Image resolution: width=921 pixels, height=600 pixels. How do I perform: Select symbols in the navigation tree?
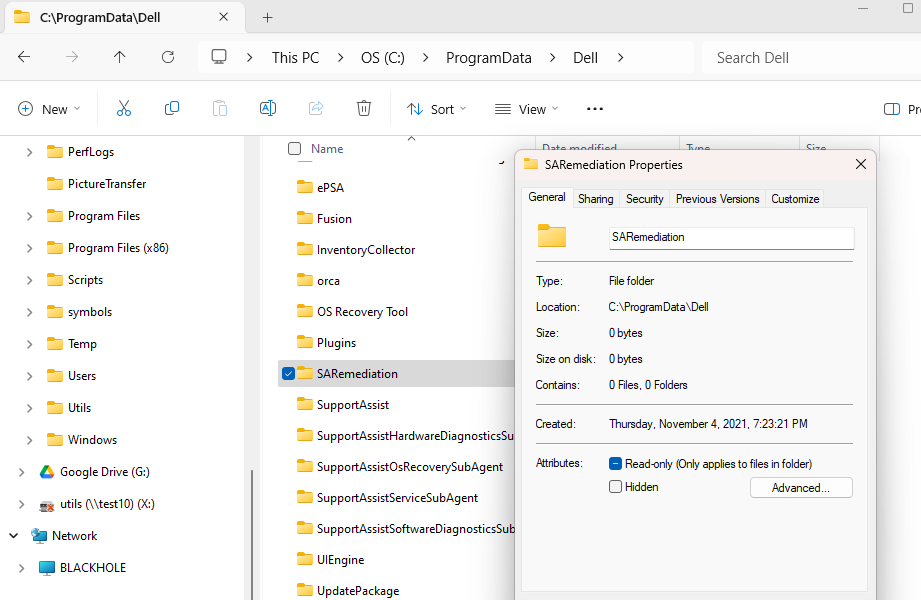(90, 312)
